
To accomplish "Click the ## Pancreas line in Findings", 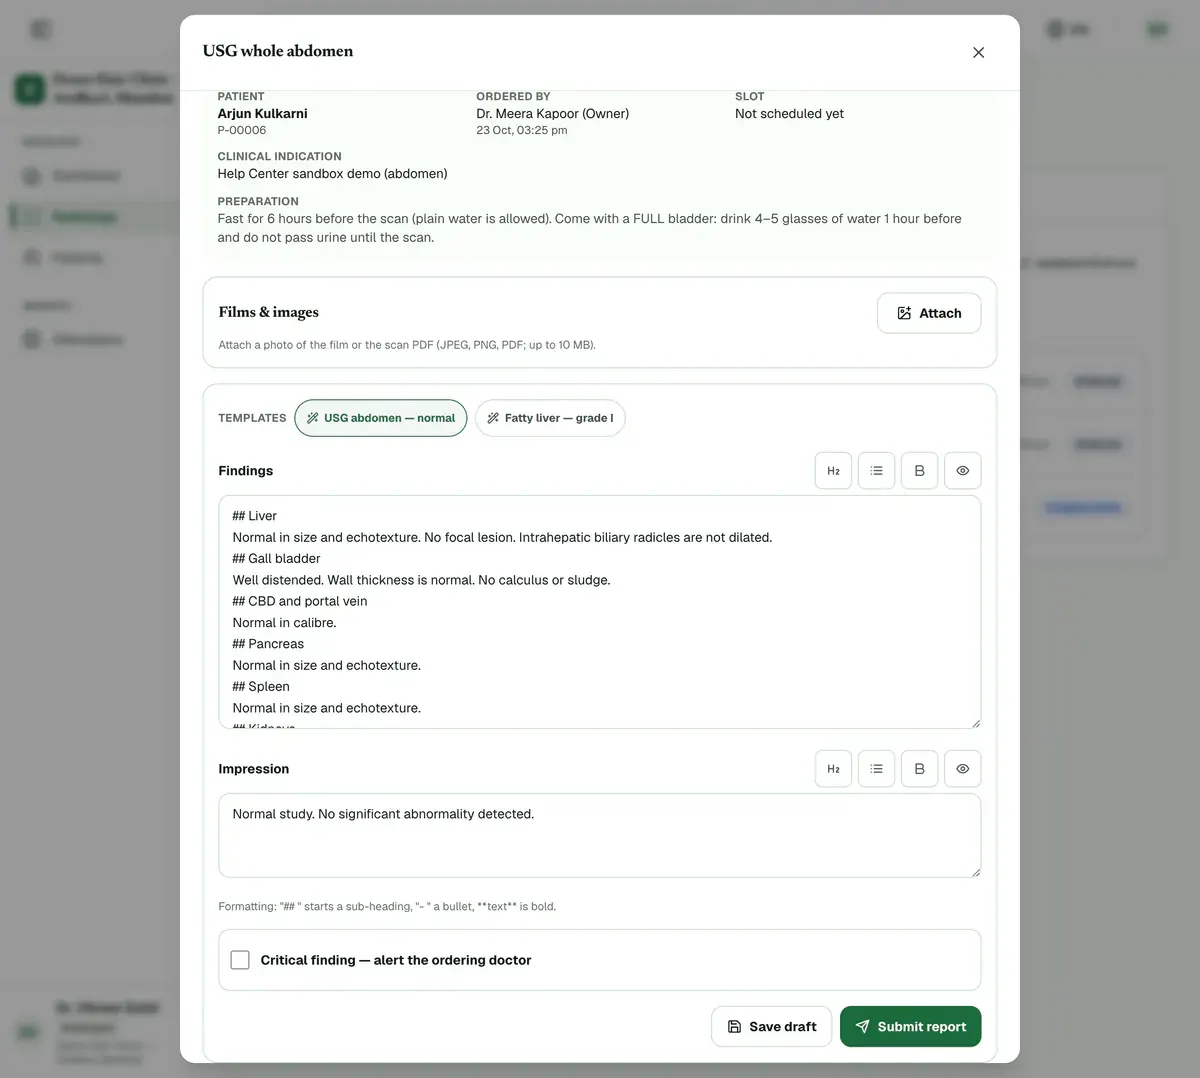I will (x=268, y=644).
